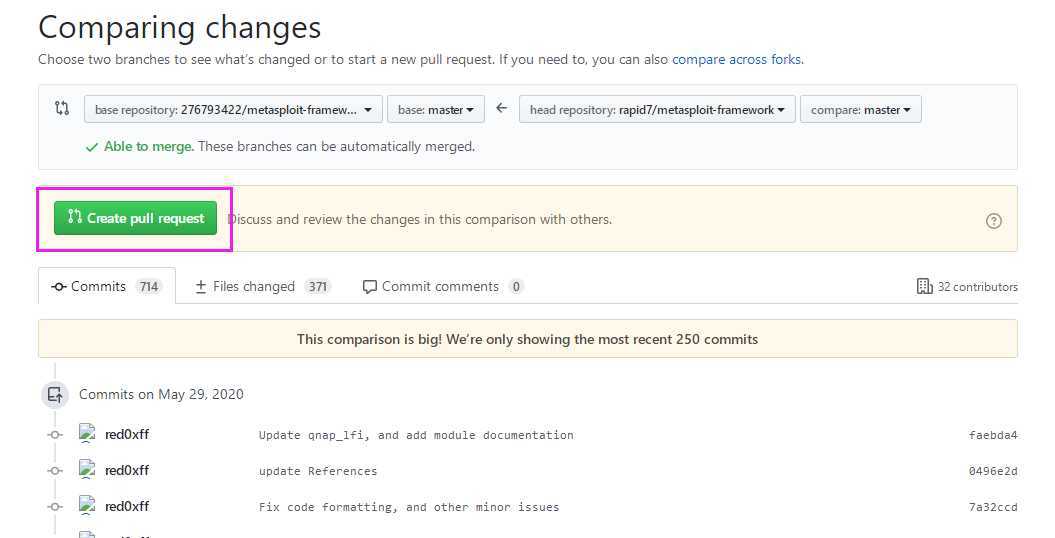Open the compare: master branch dropdown
1055x538 pixels.
tap(860, 109)
